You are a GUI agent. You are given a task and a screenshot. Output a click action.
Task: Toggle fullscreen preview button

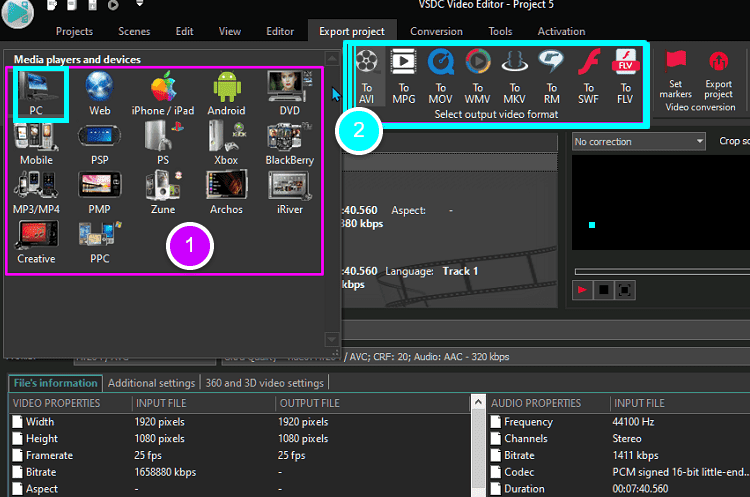click(625, 290)
